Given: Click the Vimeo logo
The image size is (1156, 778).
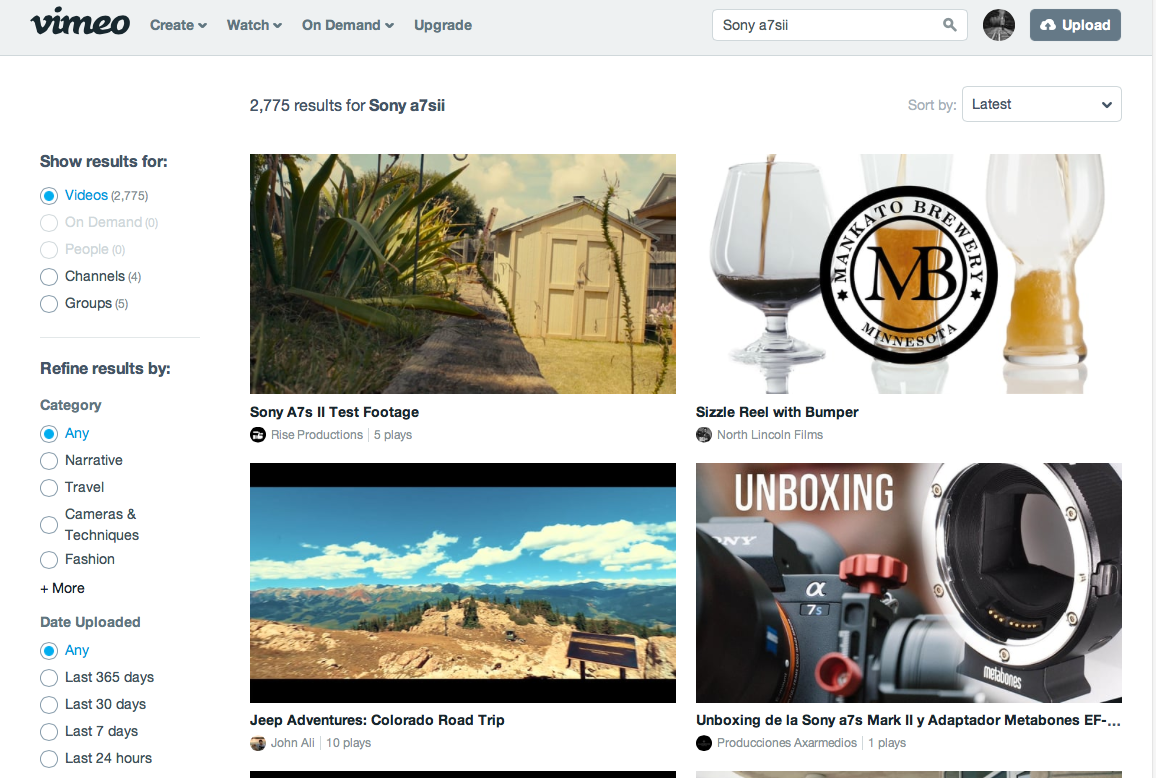Looking at the screenshot, I should point(80,21).
